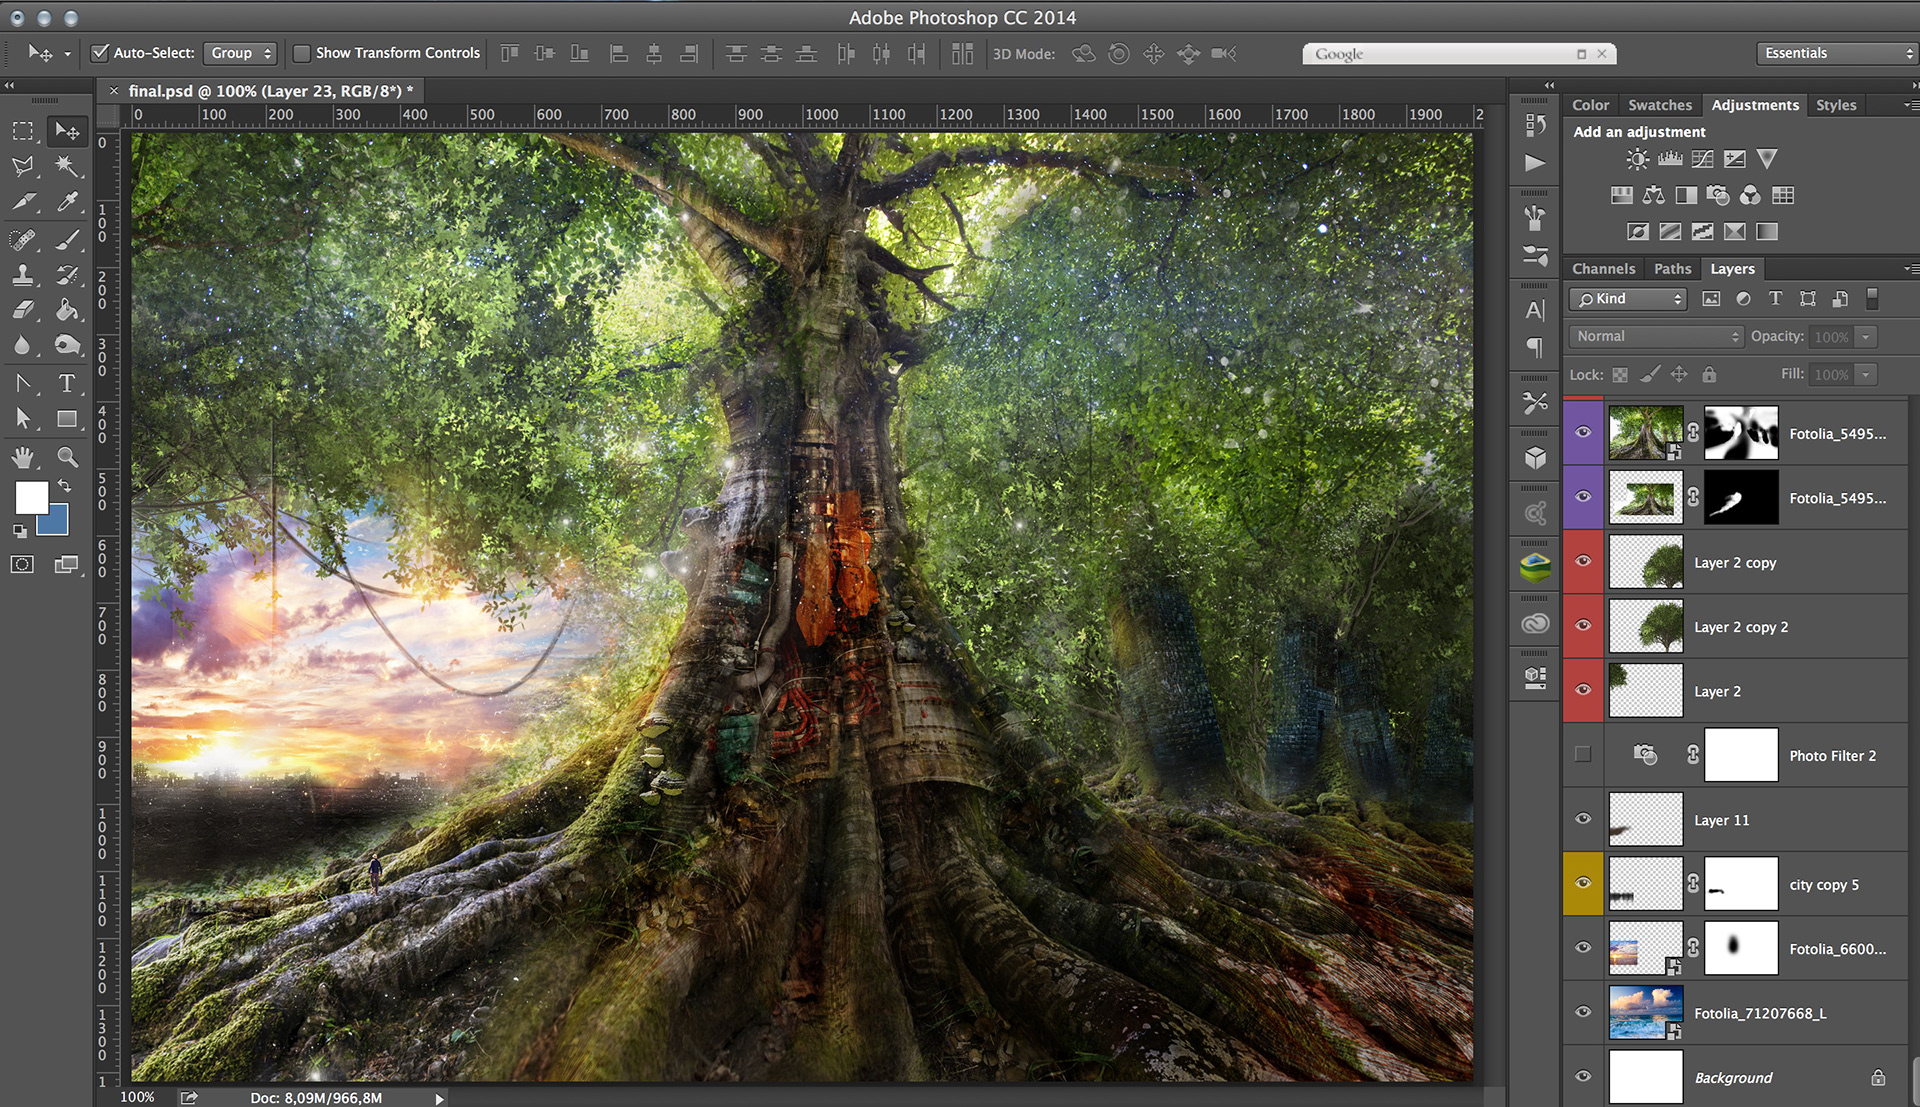Open the Opacity slider dropdown arrow
This screenshot has height=1107, width=1920.
1866,337
